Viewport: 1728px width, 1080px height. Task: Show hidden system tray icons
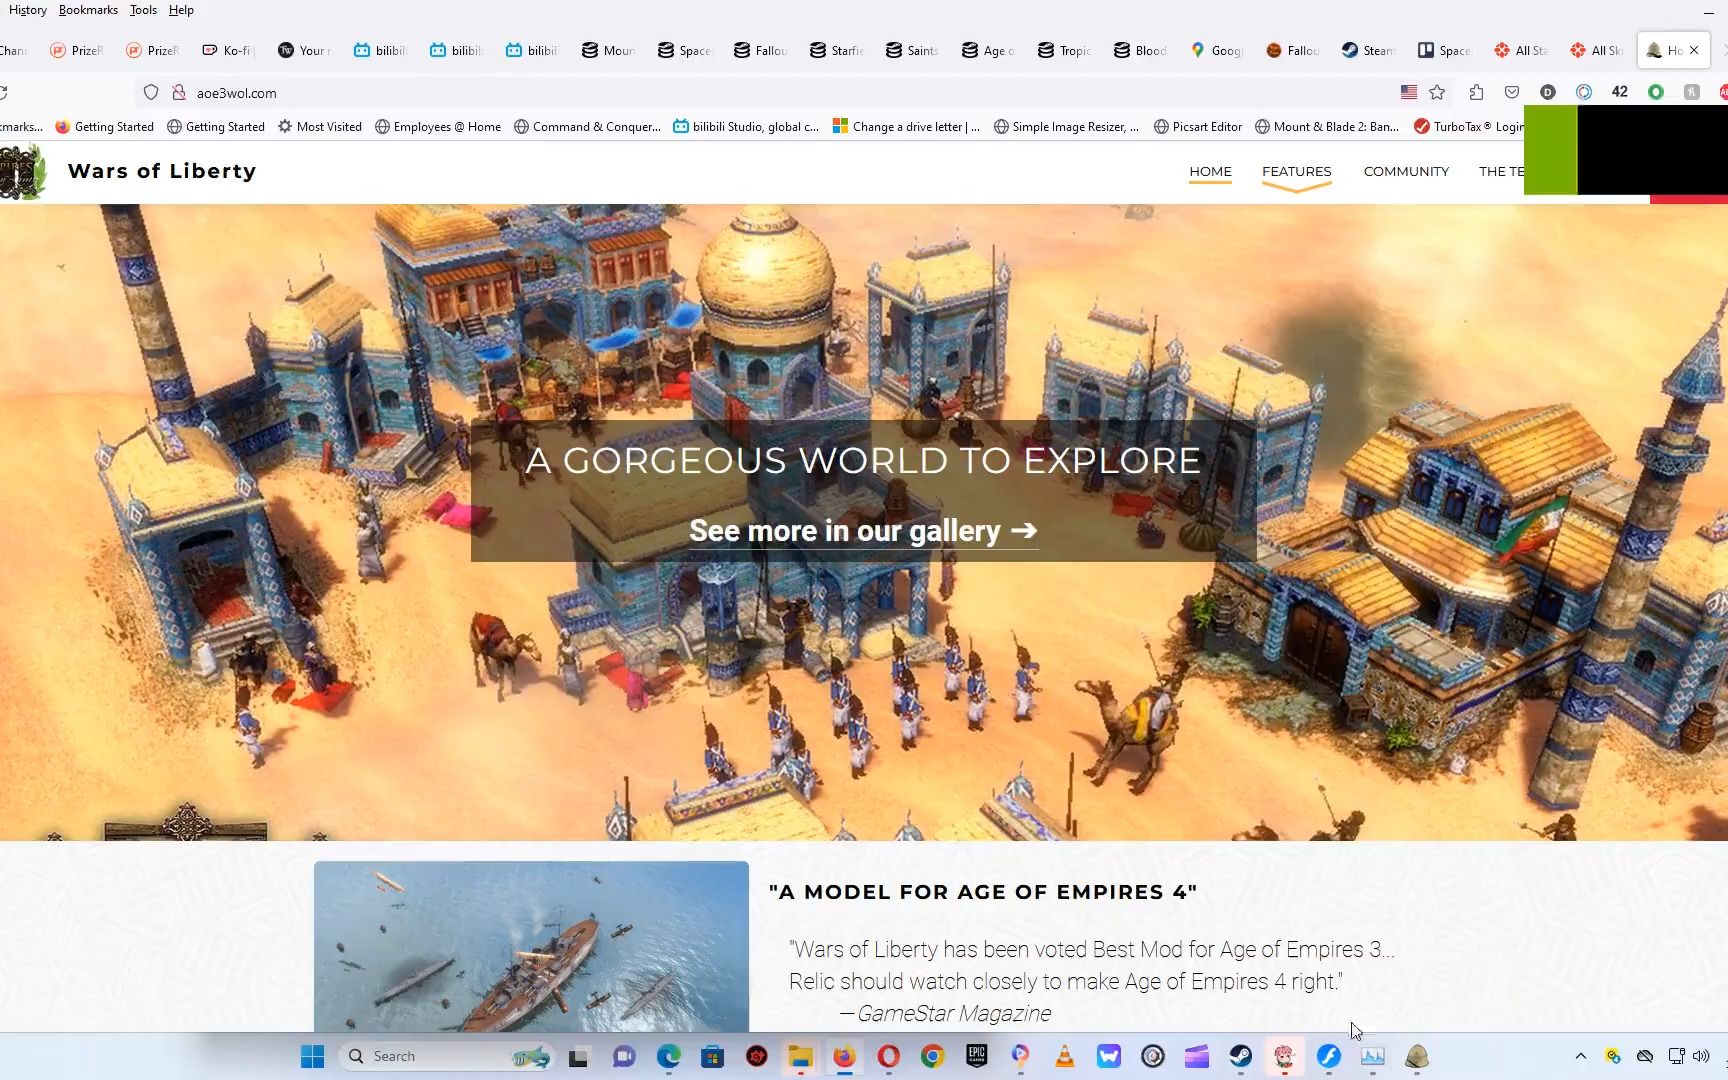(x=1581, y=1056)
